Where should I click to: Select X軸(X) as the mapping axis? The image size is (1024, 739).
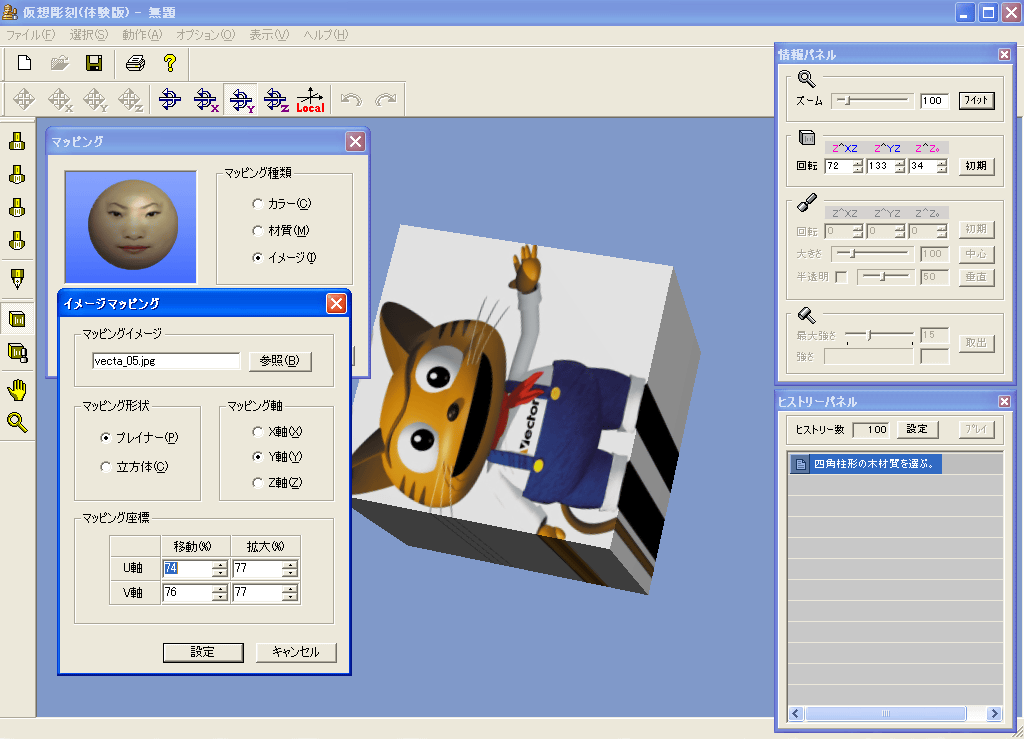[257, 432]
